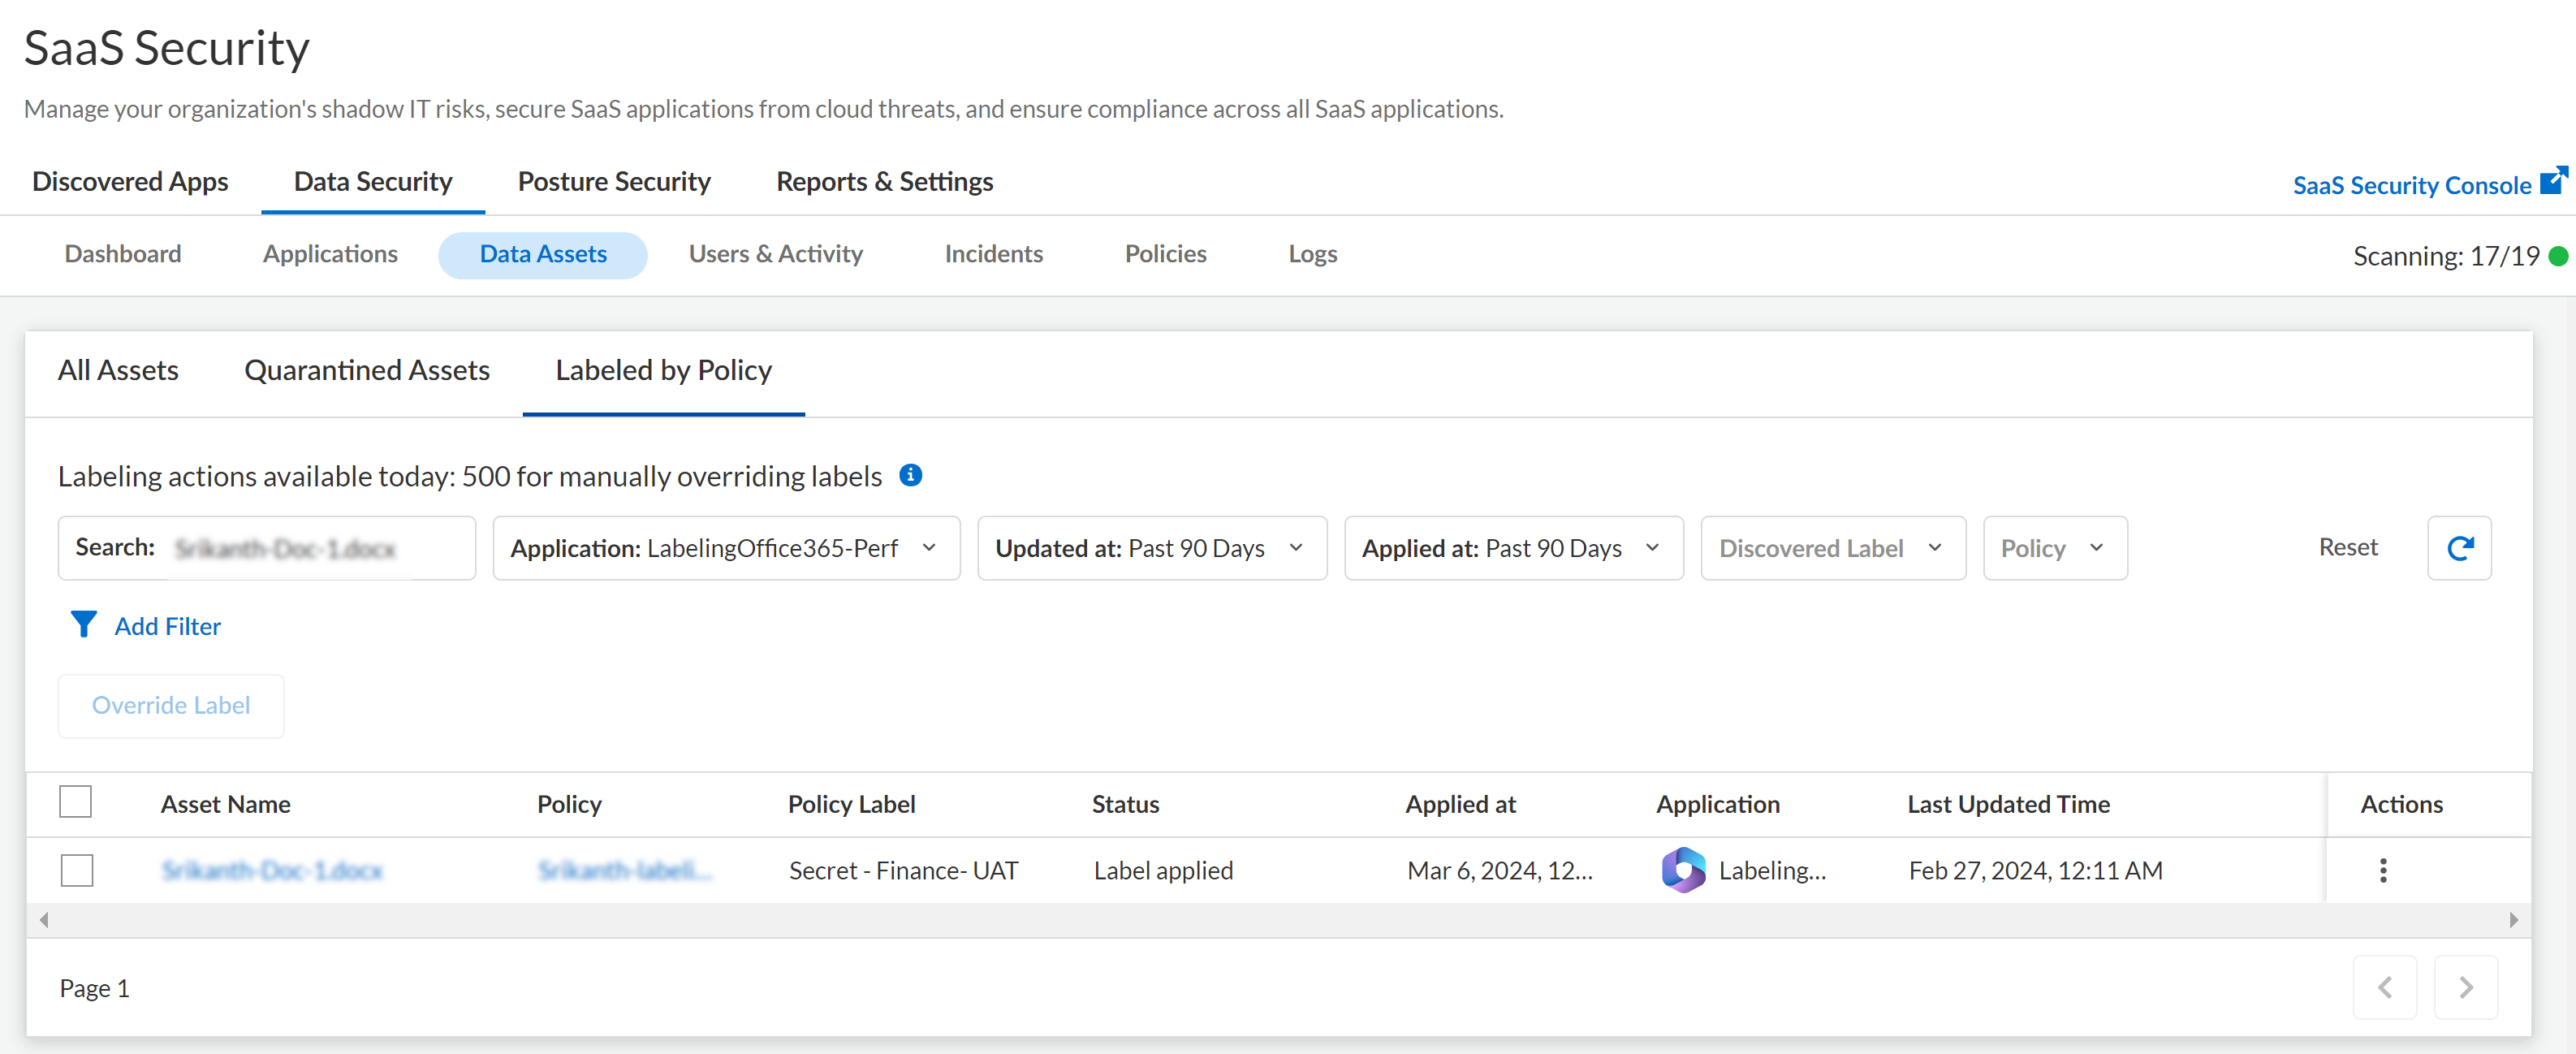Click the SaaS Security Console external link icon
The width and height of the screenshot is (2576, 1054).
click(x=2553, y=181)
